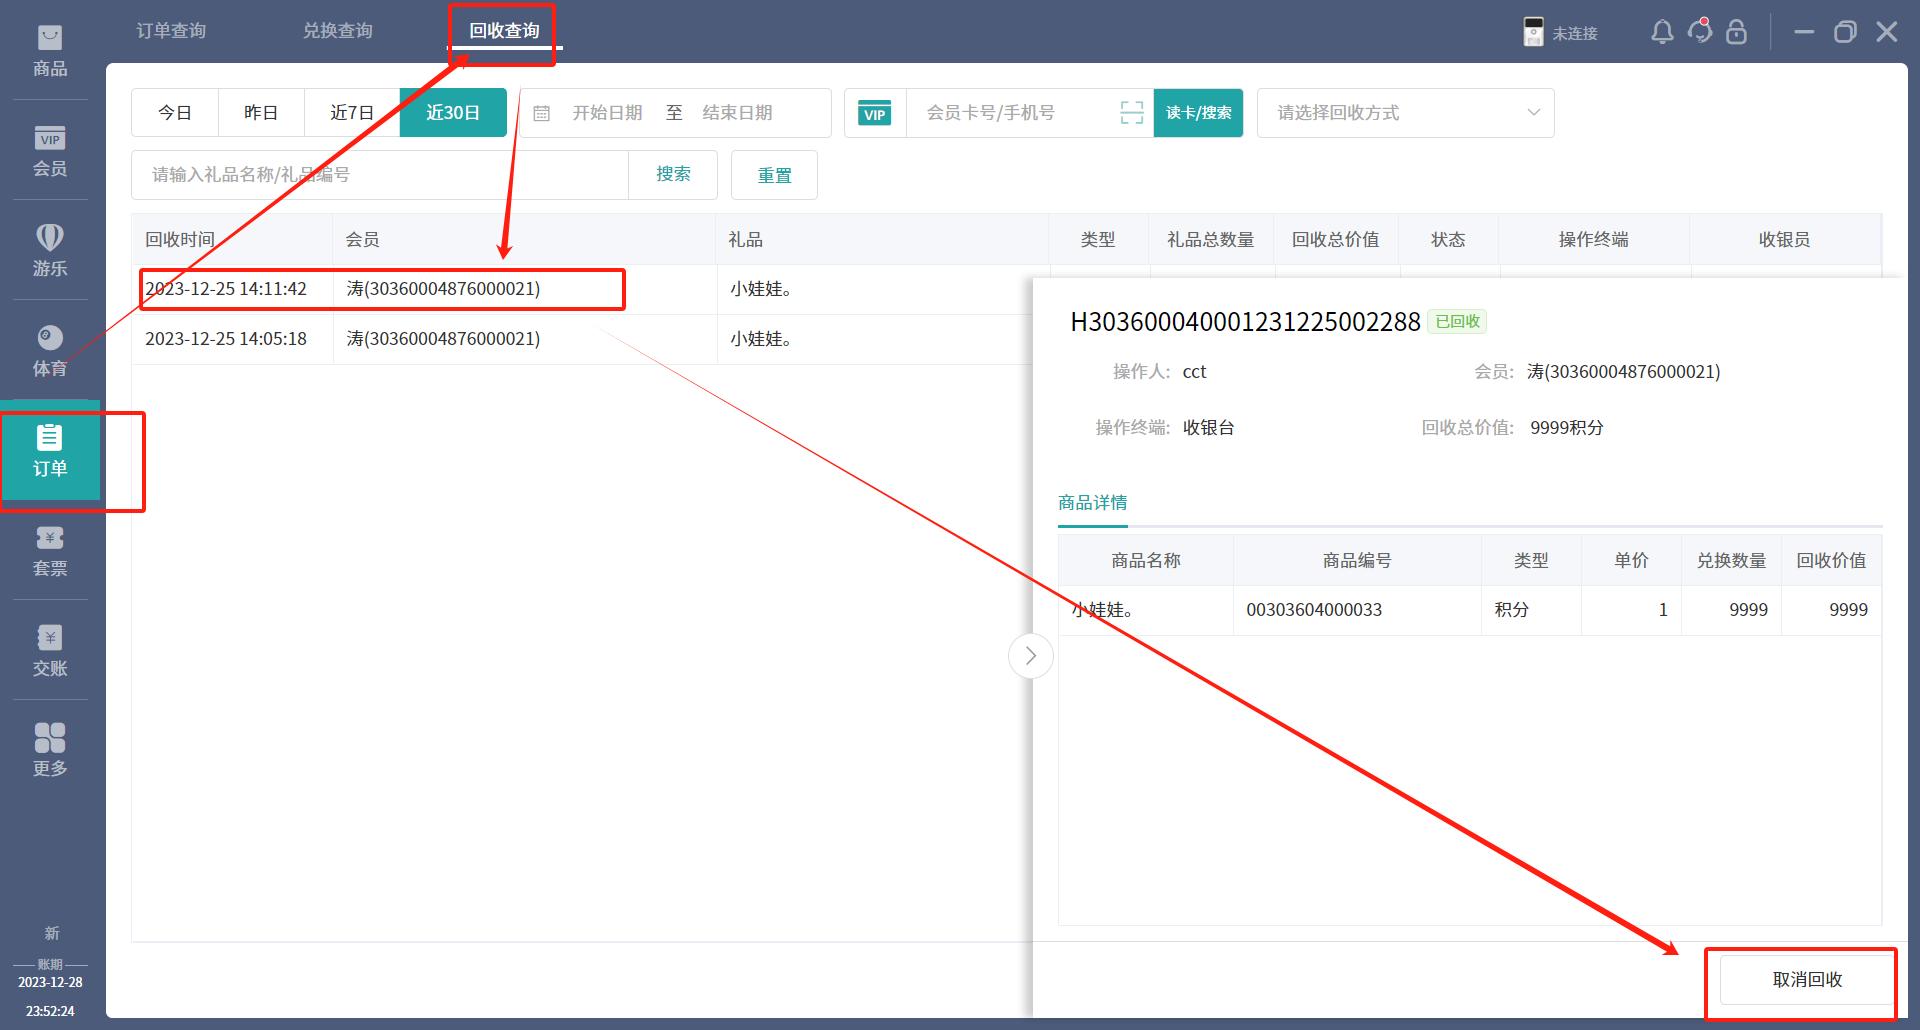Focus the gift name/number search input
The image size is (1920, 1030).
[x=380, y=175]
